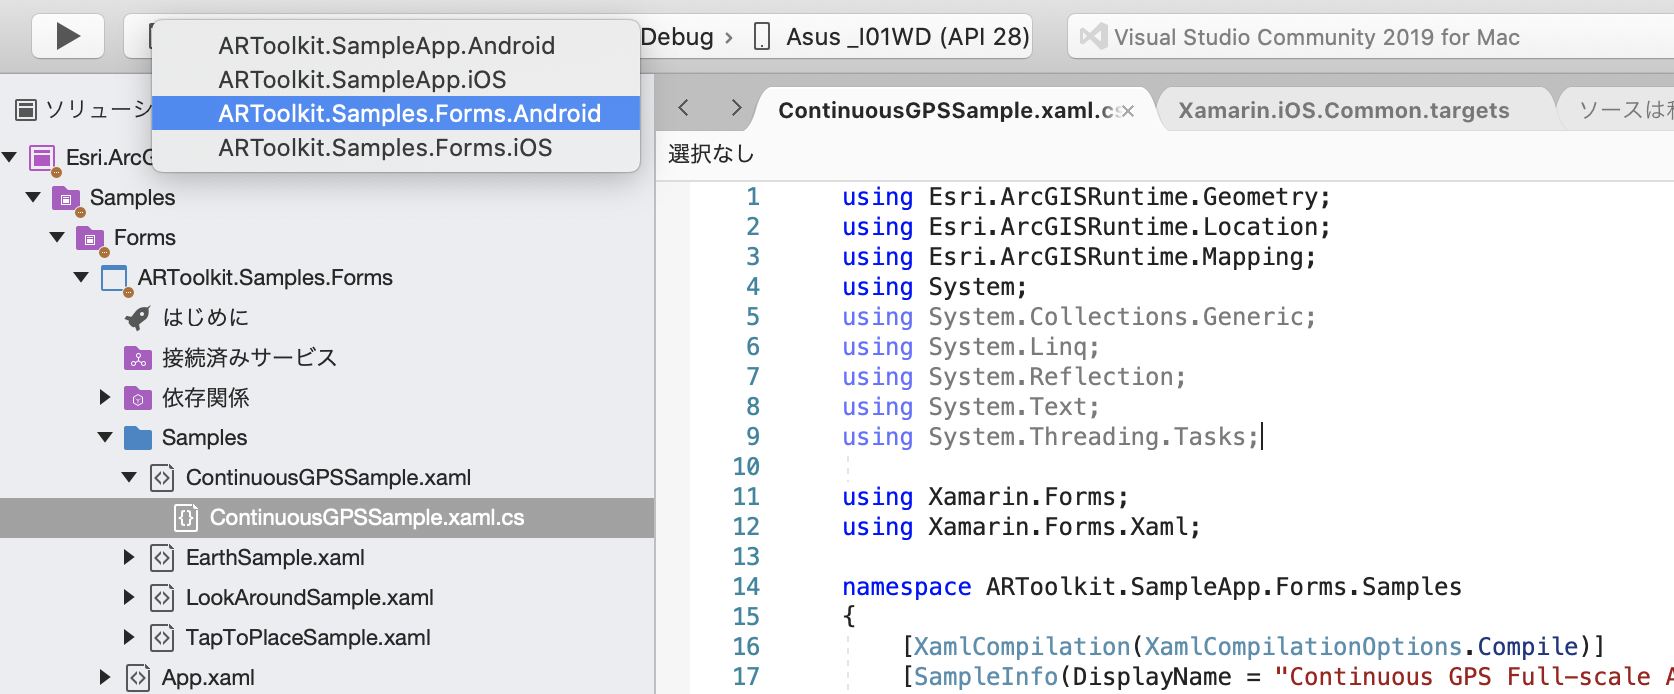Click the solution pad icon
The width and height of the screenshot is (1674, 694).
point(27,109)
